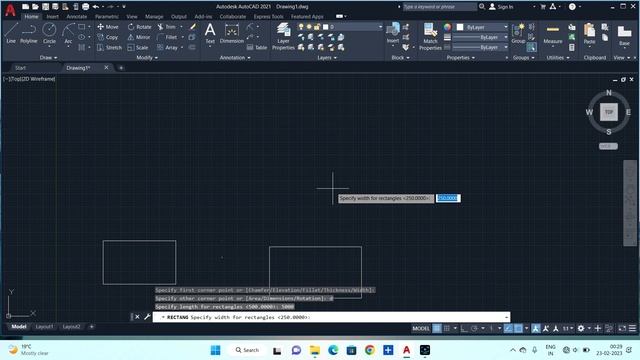The height and width of the screenshot is (360, 640).
Task: Toggle object snap tracking in status bar
Action: [x=508, y=329]
